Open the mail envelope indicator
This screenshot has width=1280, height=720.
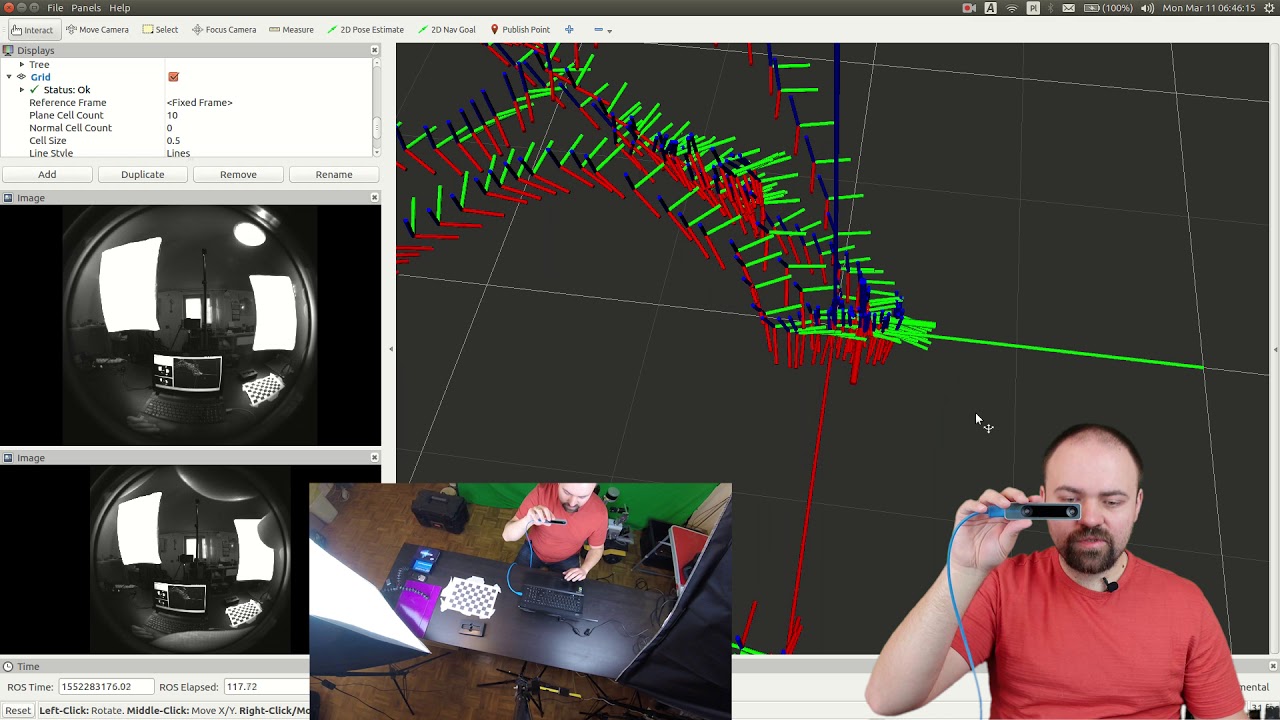pyautogui.click(x=1069, y=8)
